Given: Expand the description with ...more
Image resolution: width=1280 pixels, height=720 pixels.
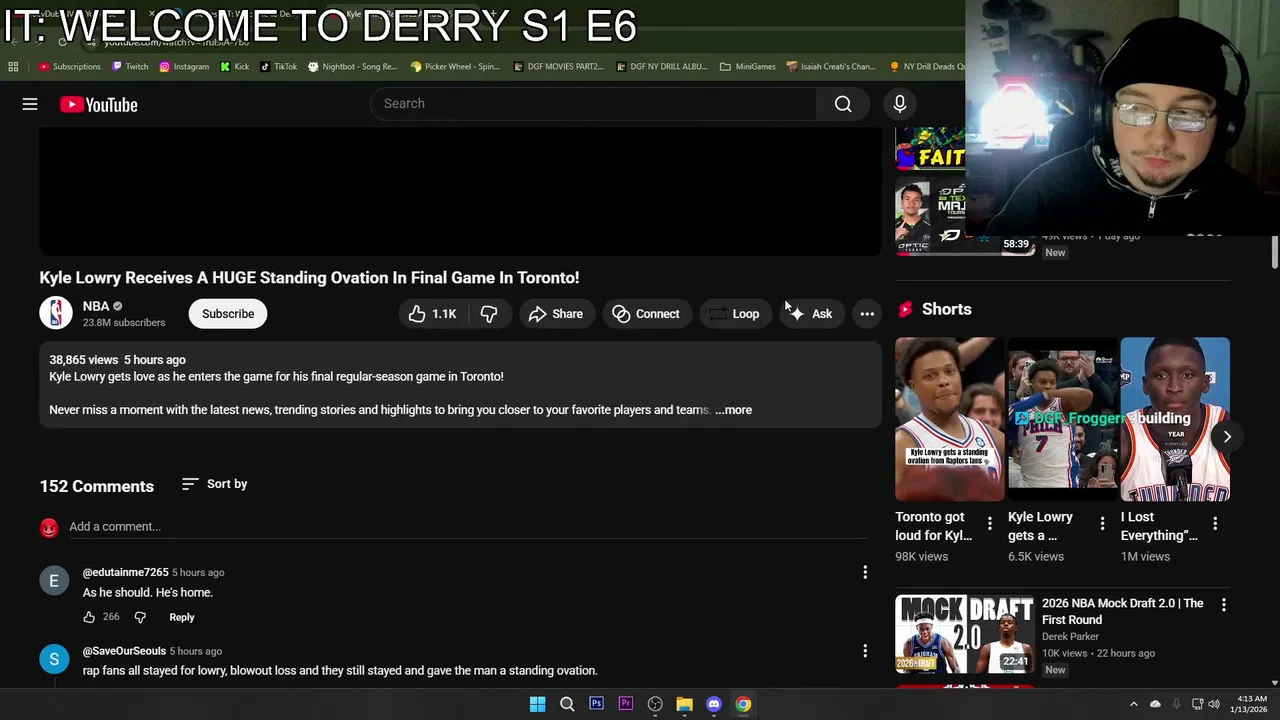Looking at the screenshot, I should [733, 410].
